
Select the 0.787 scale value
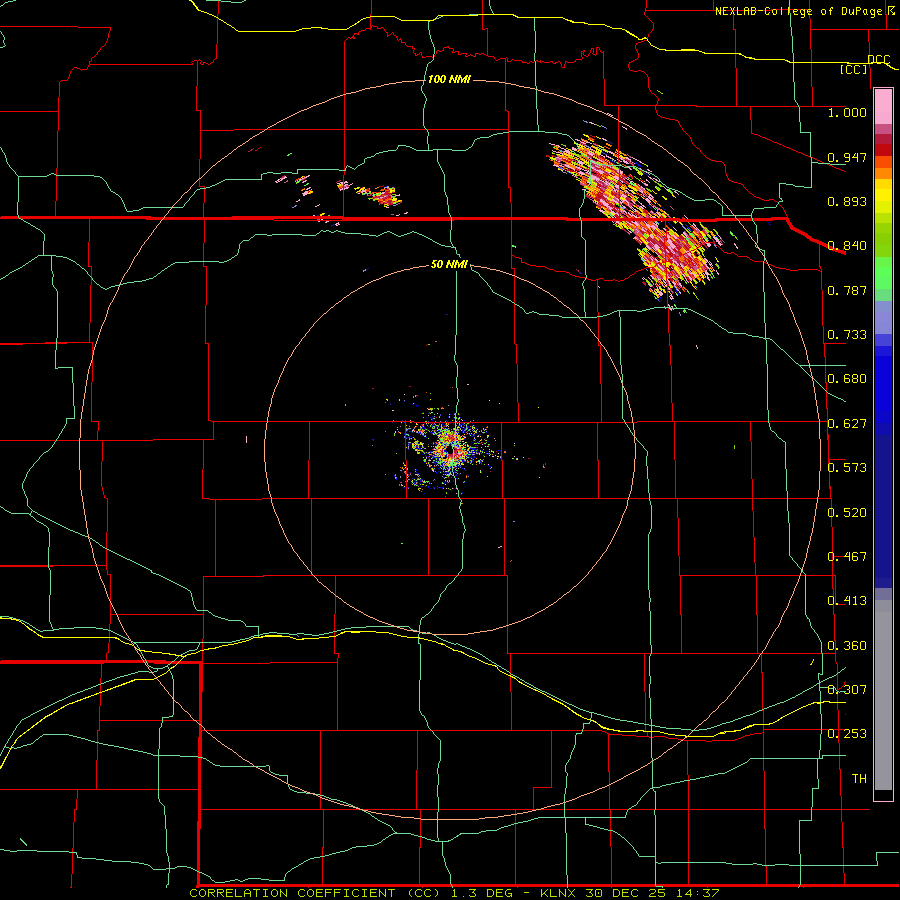coord(847,290)
